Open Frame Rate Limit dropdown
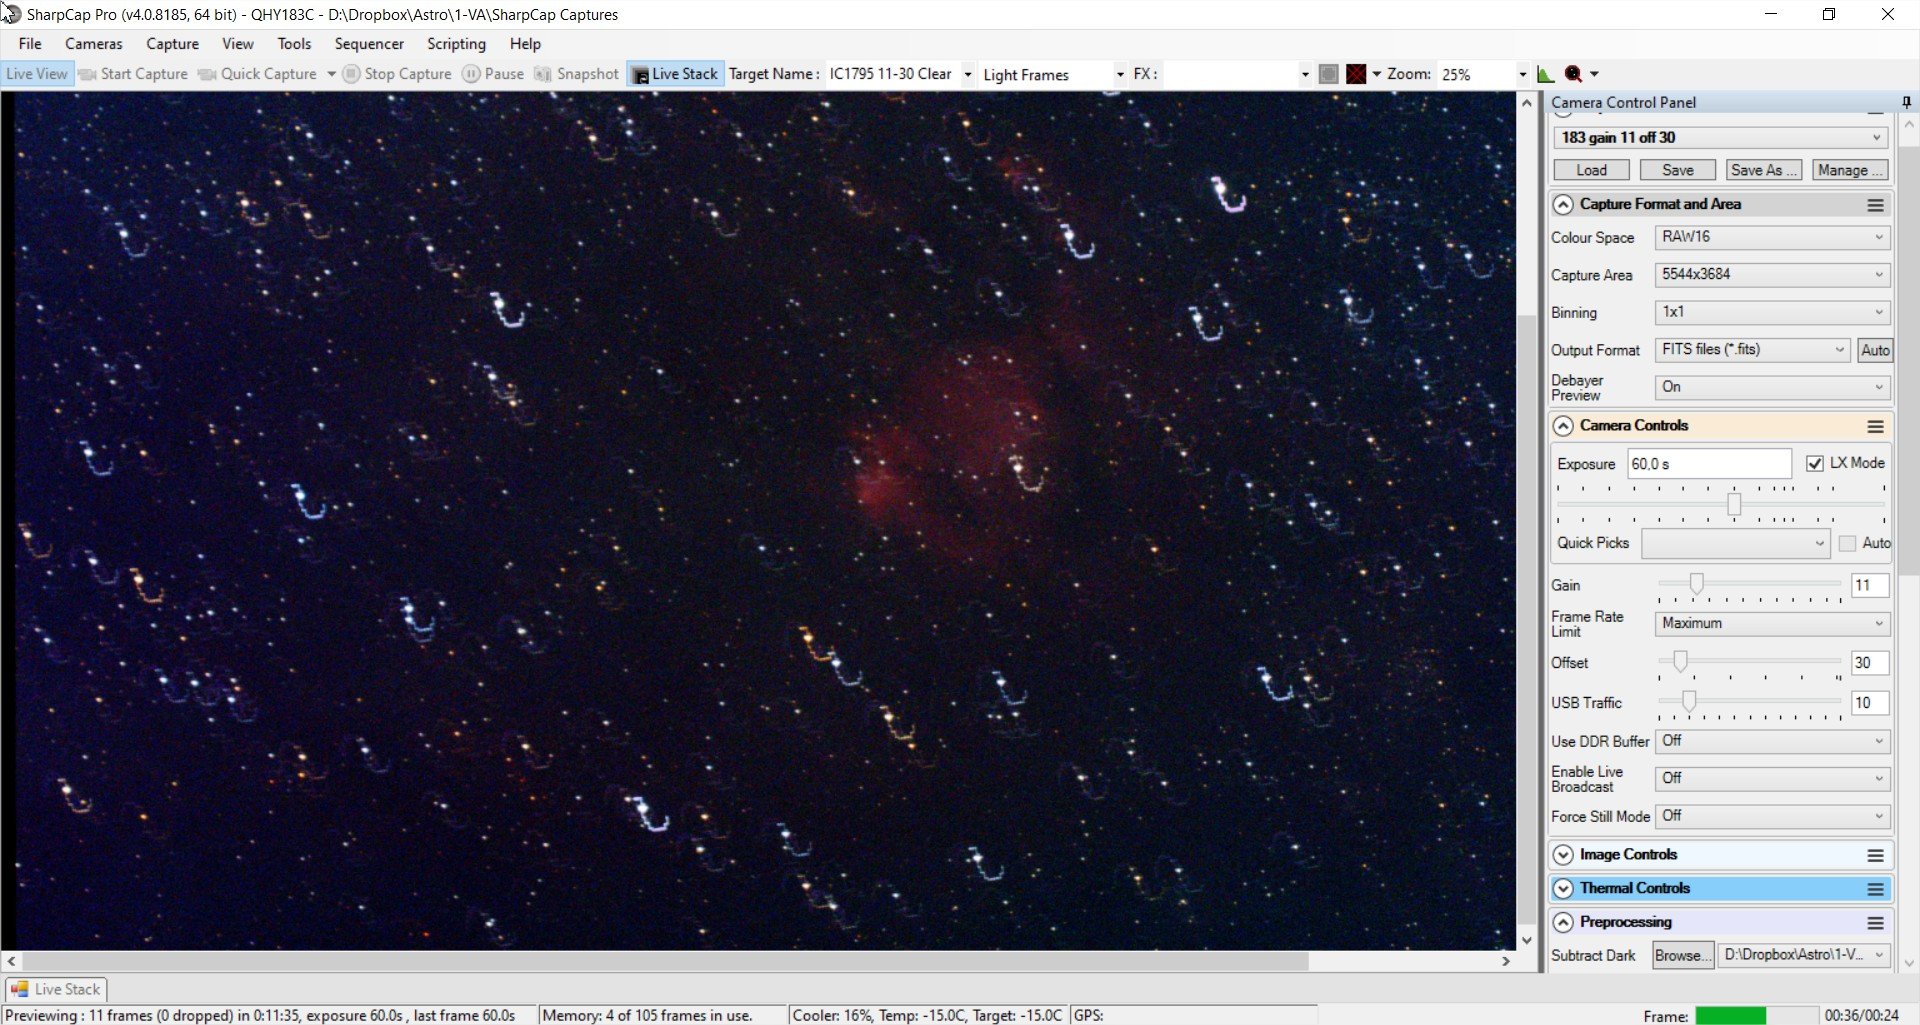This screenshot has width=1920, height=1025. [x=1772, y=623]
